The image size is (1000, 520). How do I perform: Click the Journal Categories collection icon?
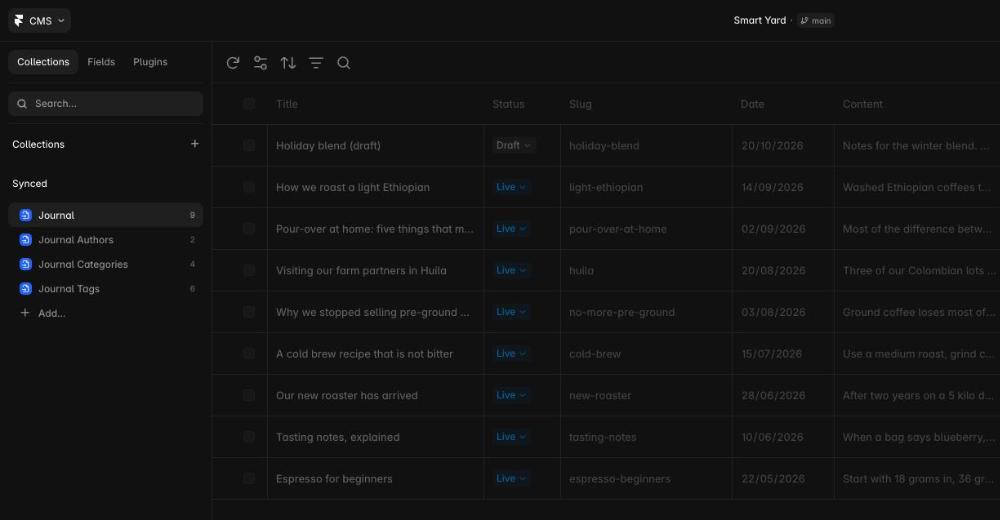[26, 264]
